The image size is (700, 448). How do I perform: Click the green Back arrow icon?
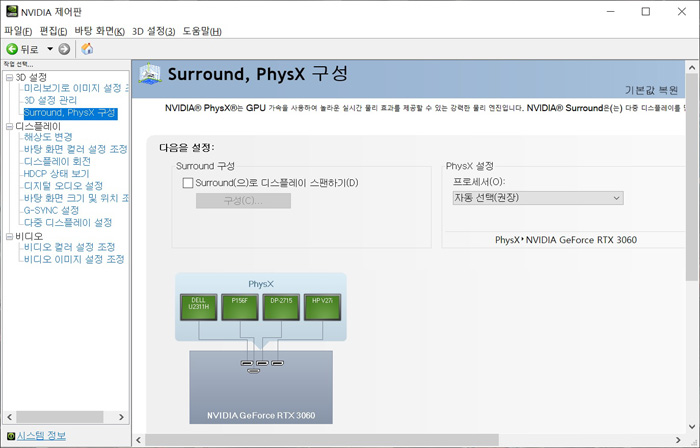point(12,49)
